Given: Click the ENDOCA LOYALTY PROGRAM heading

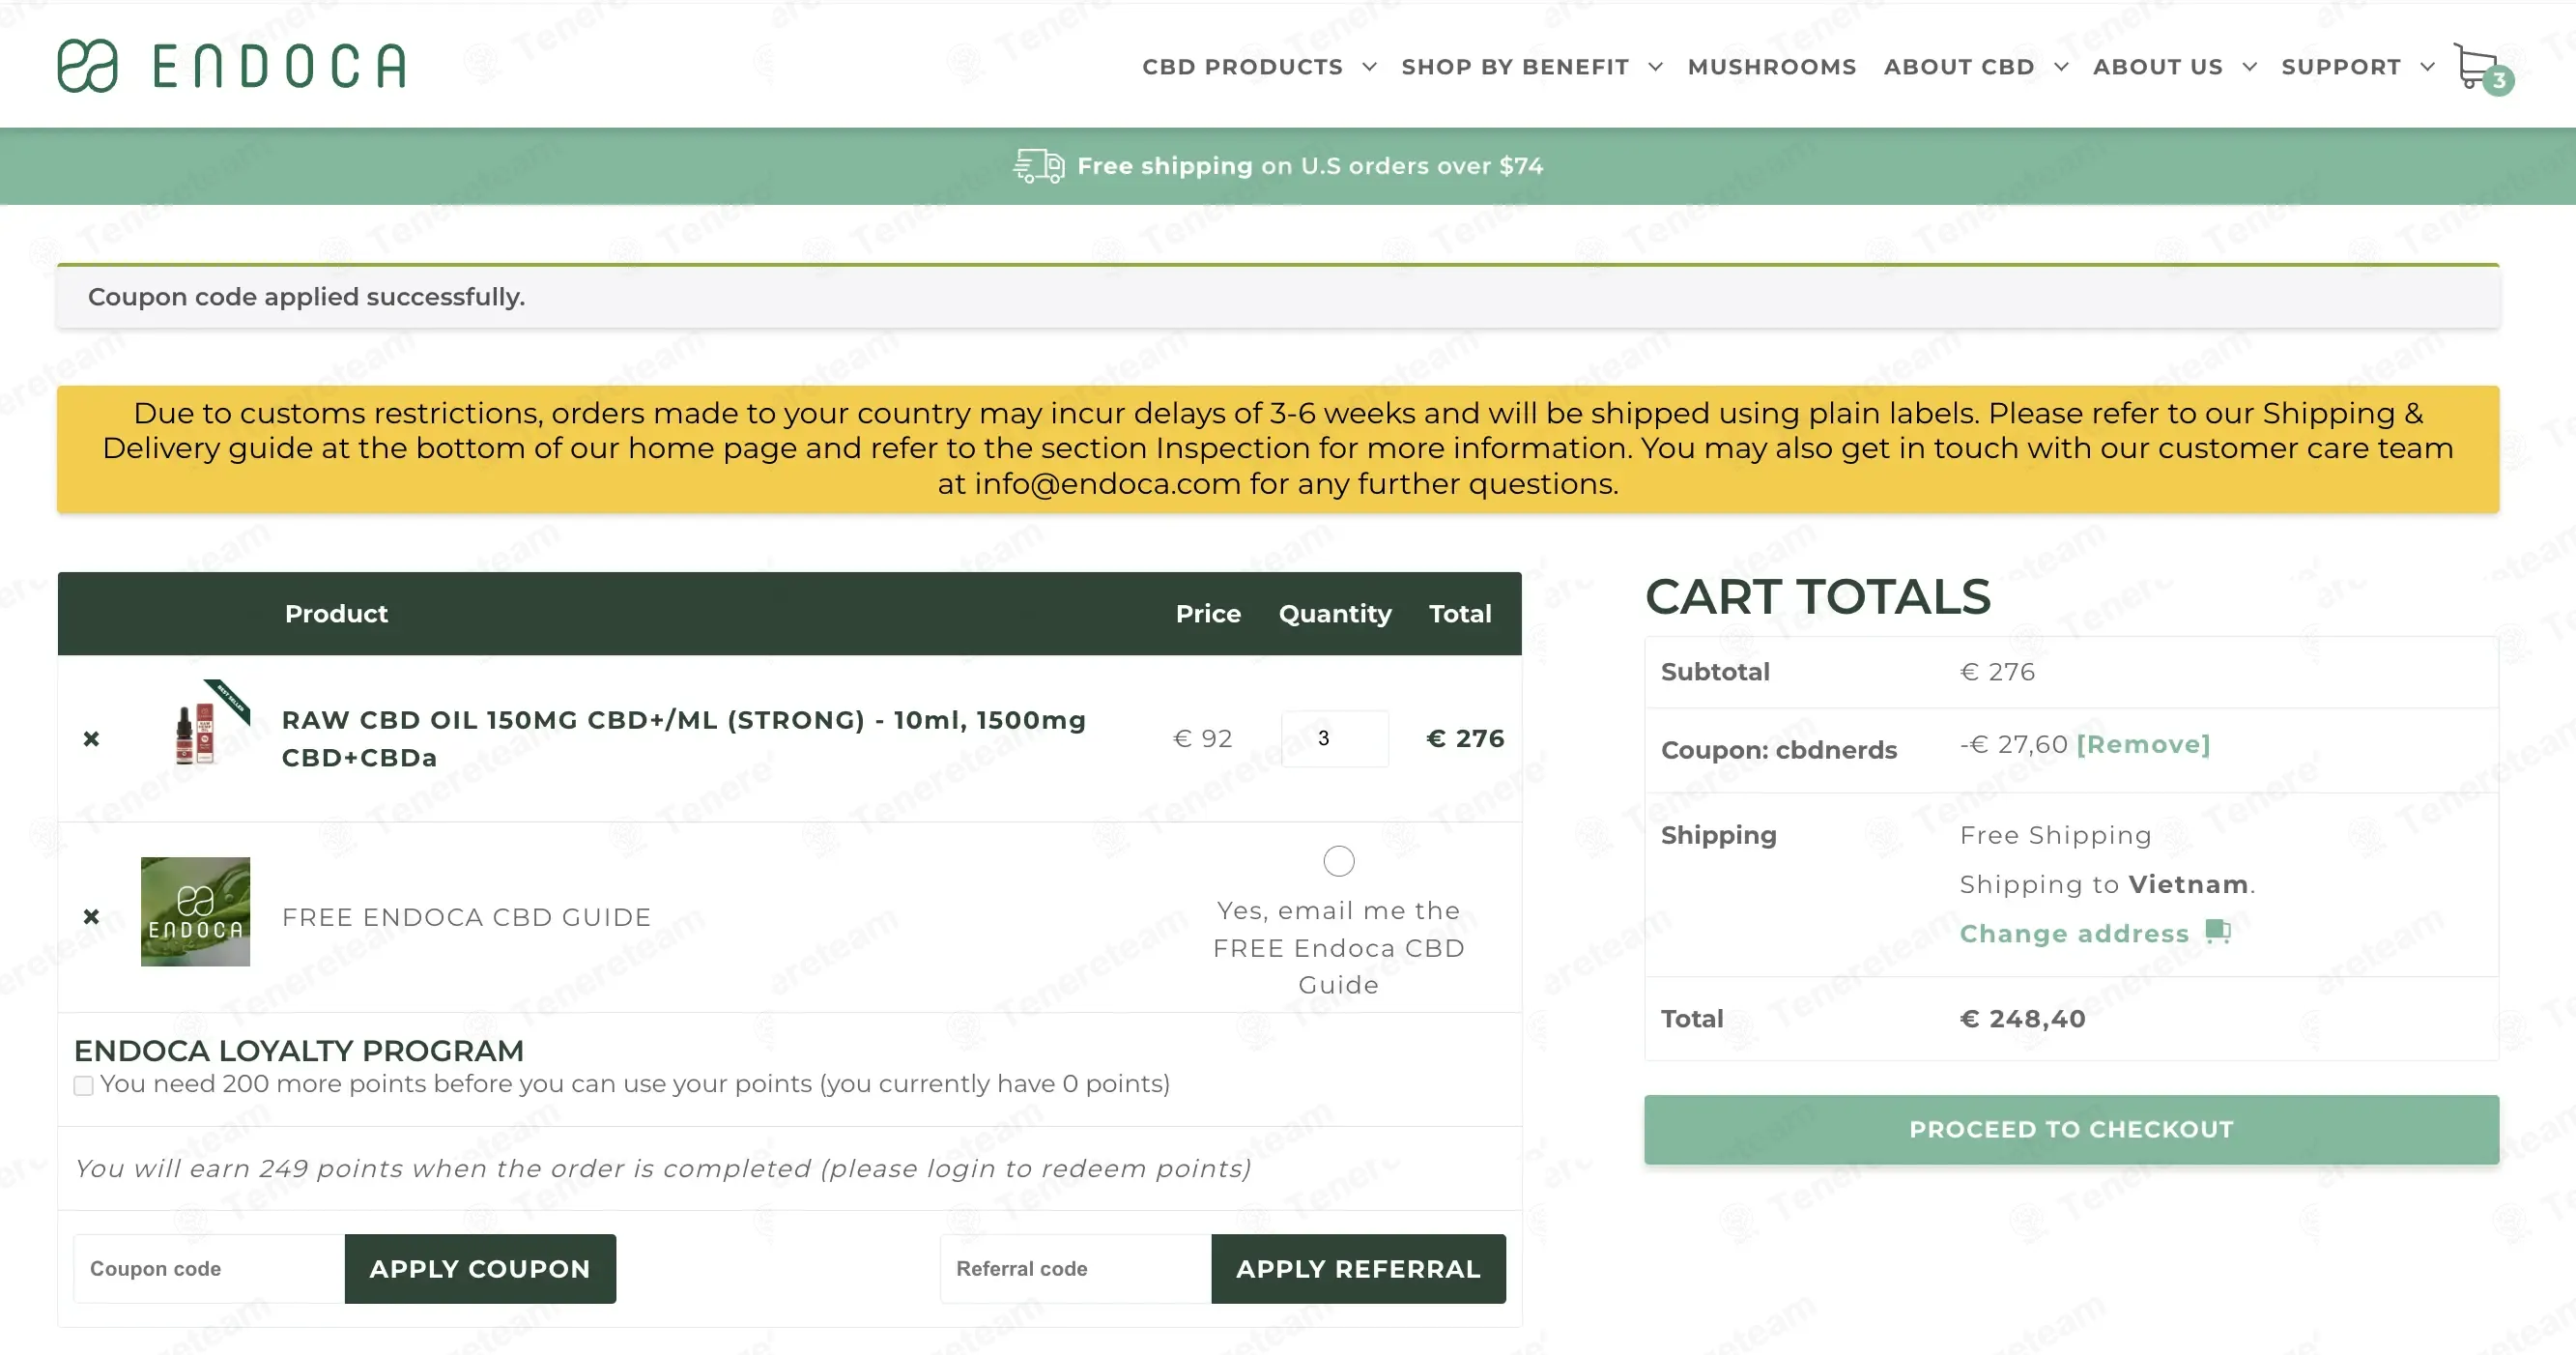Looking at the screenshot, I should coord(298,1050).
